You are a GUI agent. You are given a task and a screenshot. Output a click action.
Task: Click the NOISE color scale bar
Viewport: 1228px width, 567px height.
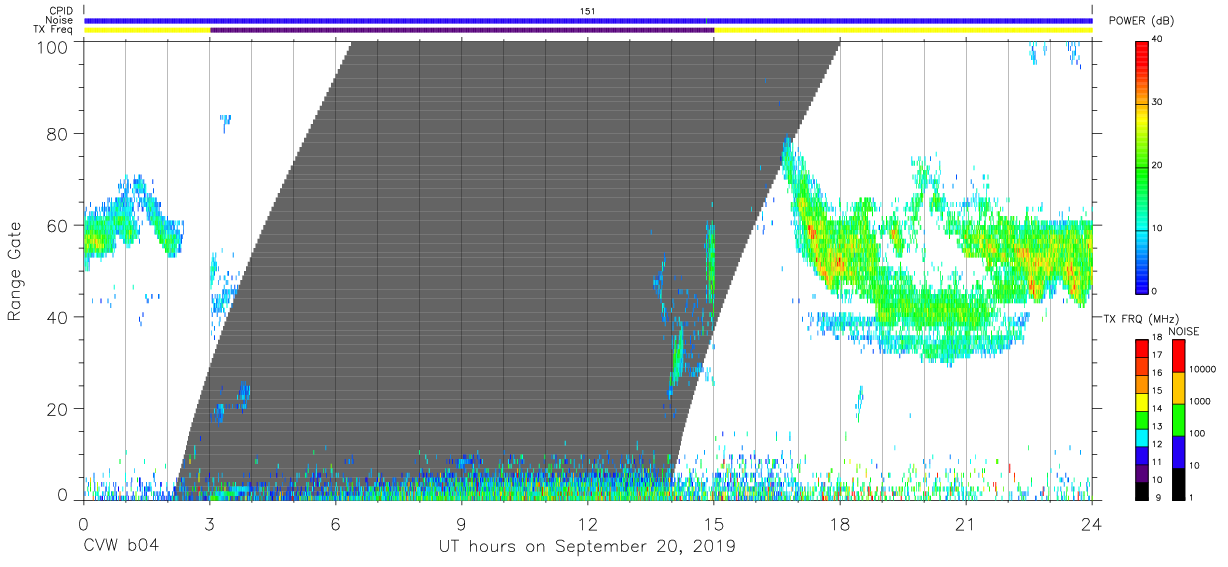tap(1178, 419)
